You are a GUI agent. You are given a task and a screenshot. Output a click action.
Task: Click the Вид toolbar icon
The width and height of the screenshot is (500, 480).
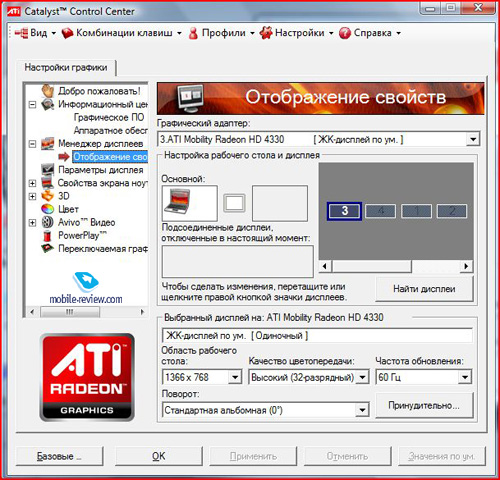click(x=22, y=33)
